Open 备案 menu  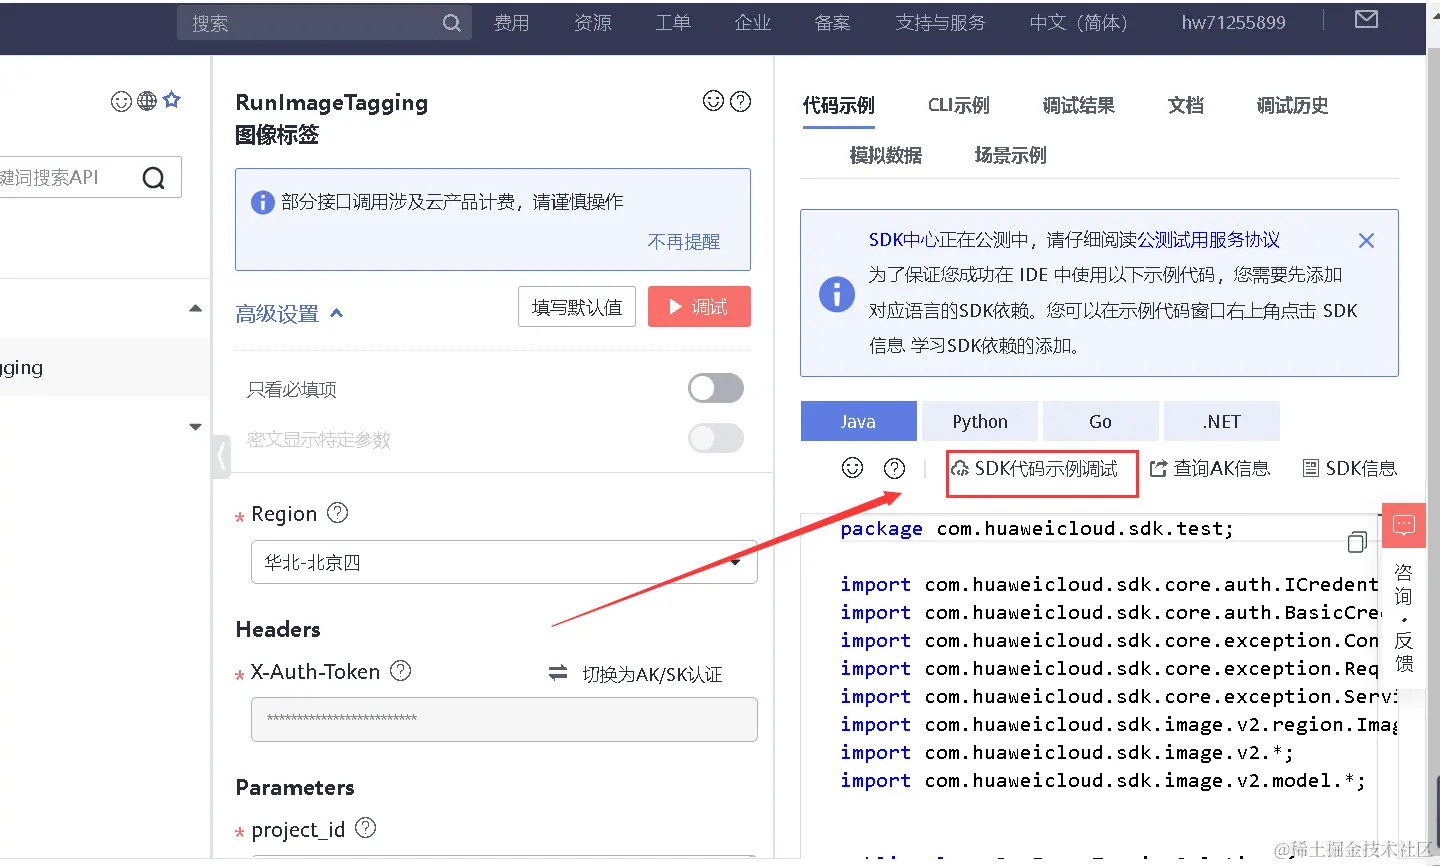coord(832,23)
